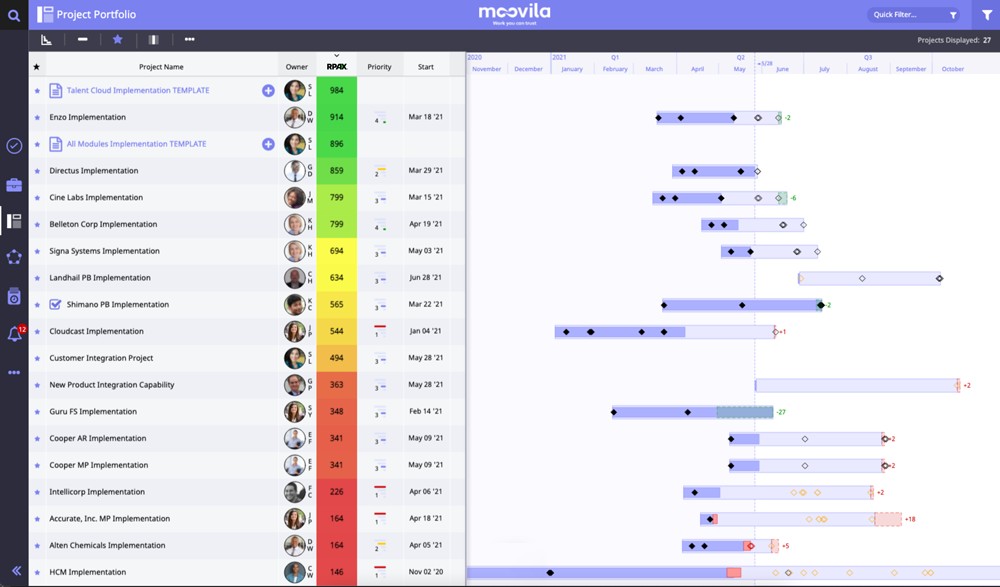Click the owner avatar for Directus Implementation
Screen dimensions: 1000x587
tap(295, 170)
